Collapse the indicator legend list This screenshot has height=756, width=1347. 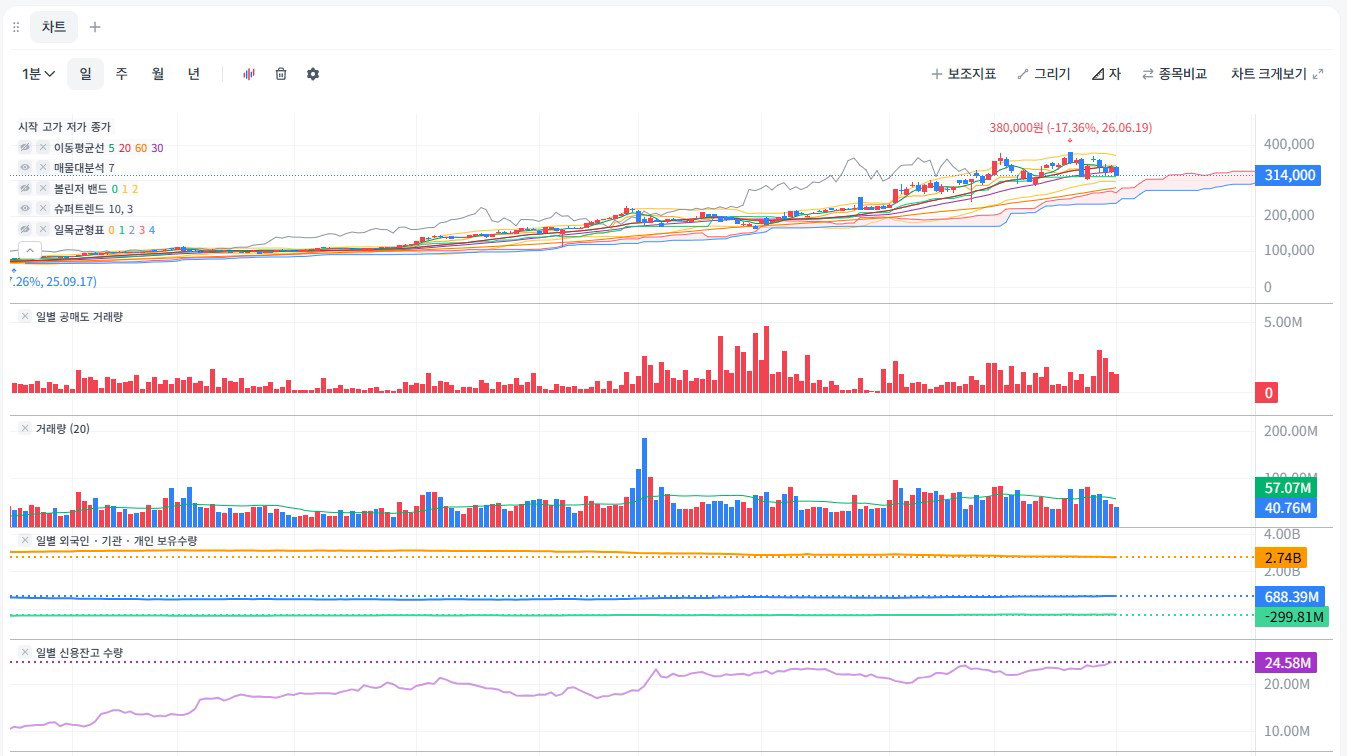[30, 250]
